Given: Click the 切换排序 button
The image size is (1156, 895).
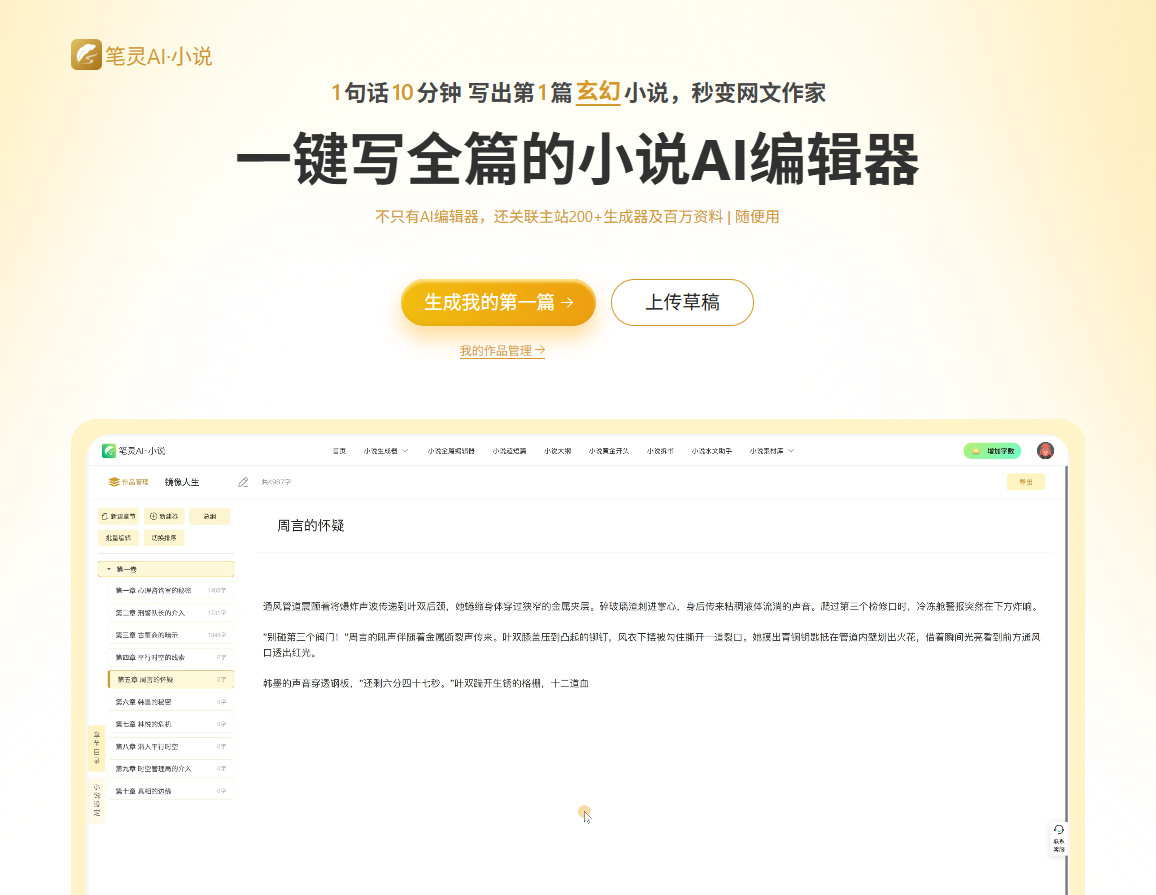Looking at the screenshot, I should (x=164, y=538).
